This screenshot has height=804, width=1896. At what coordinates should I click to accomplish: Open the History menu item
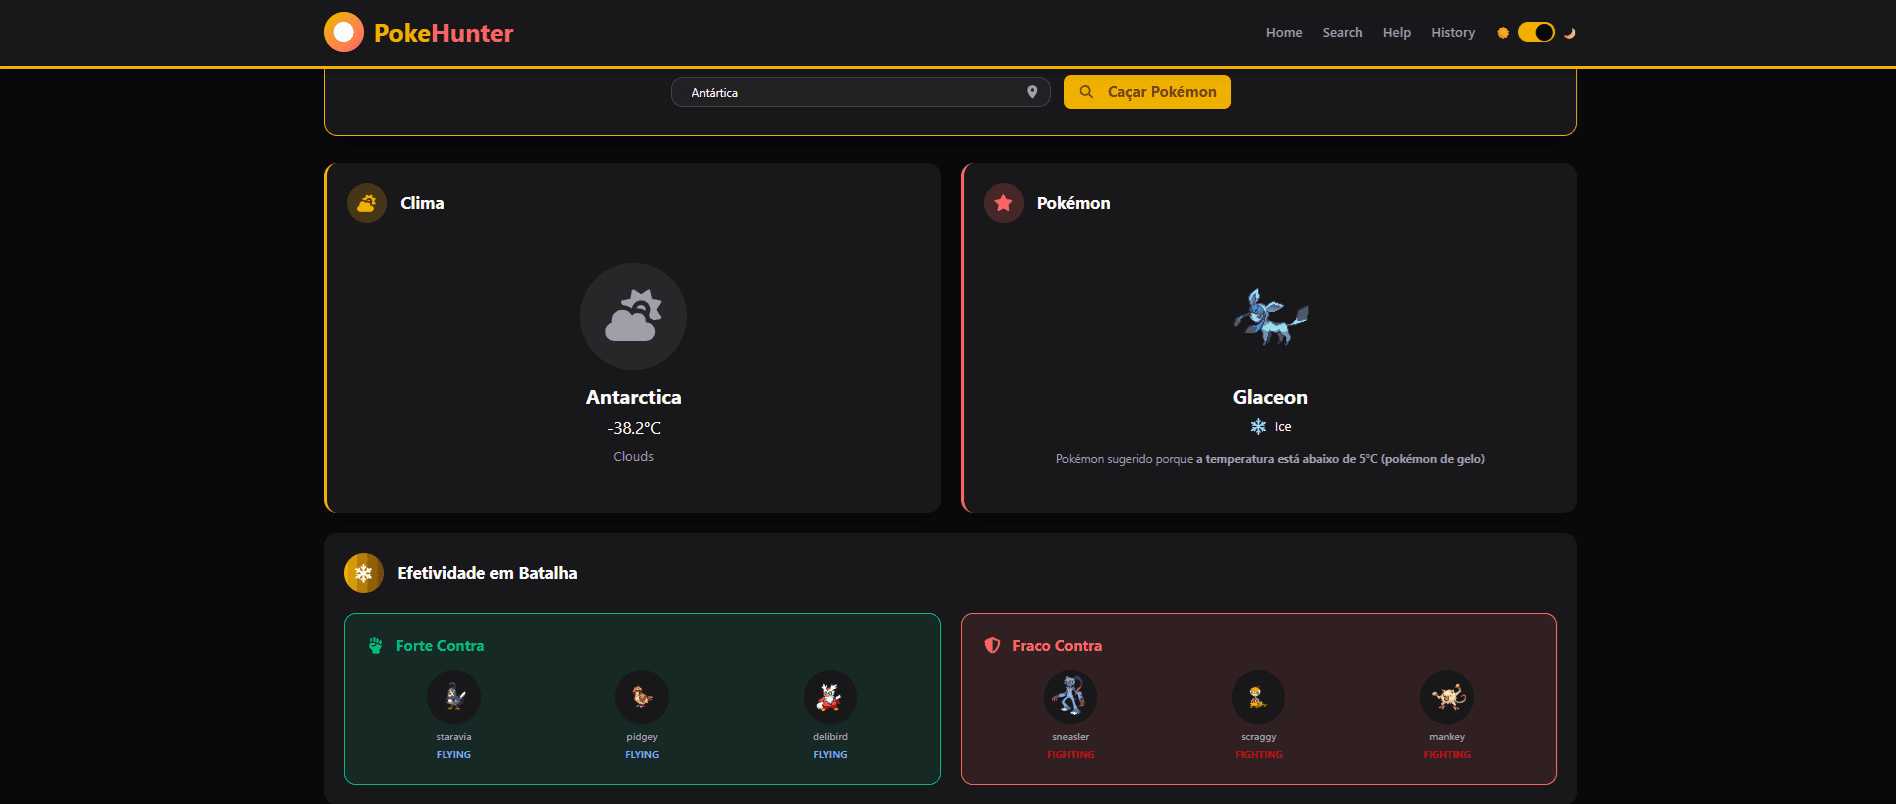point(1453,33)
